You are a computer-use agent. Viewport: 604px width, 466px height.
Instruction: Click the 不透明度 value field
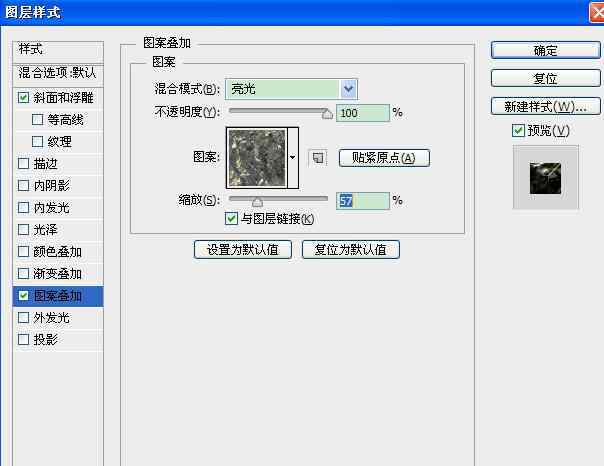click(x=362, y=113)
